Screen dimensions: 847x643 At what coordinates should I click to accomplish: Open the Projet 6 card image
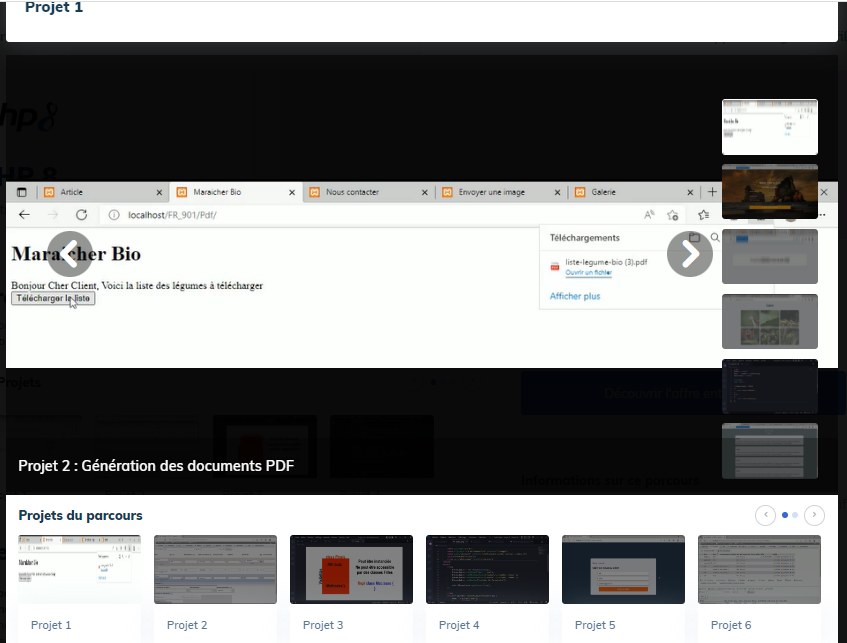pyautogui.click(x=759, y=570)
